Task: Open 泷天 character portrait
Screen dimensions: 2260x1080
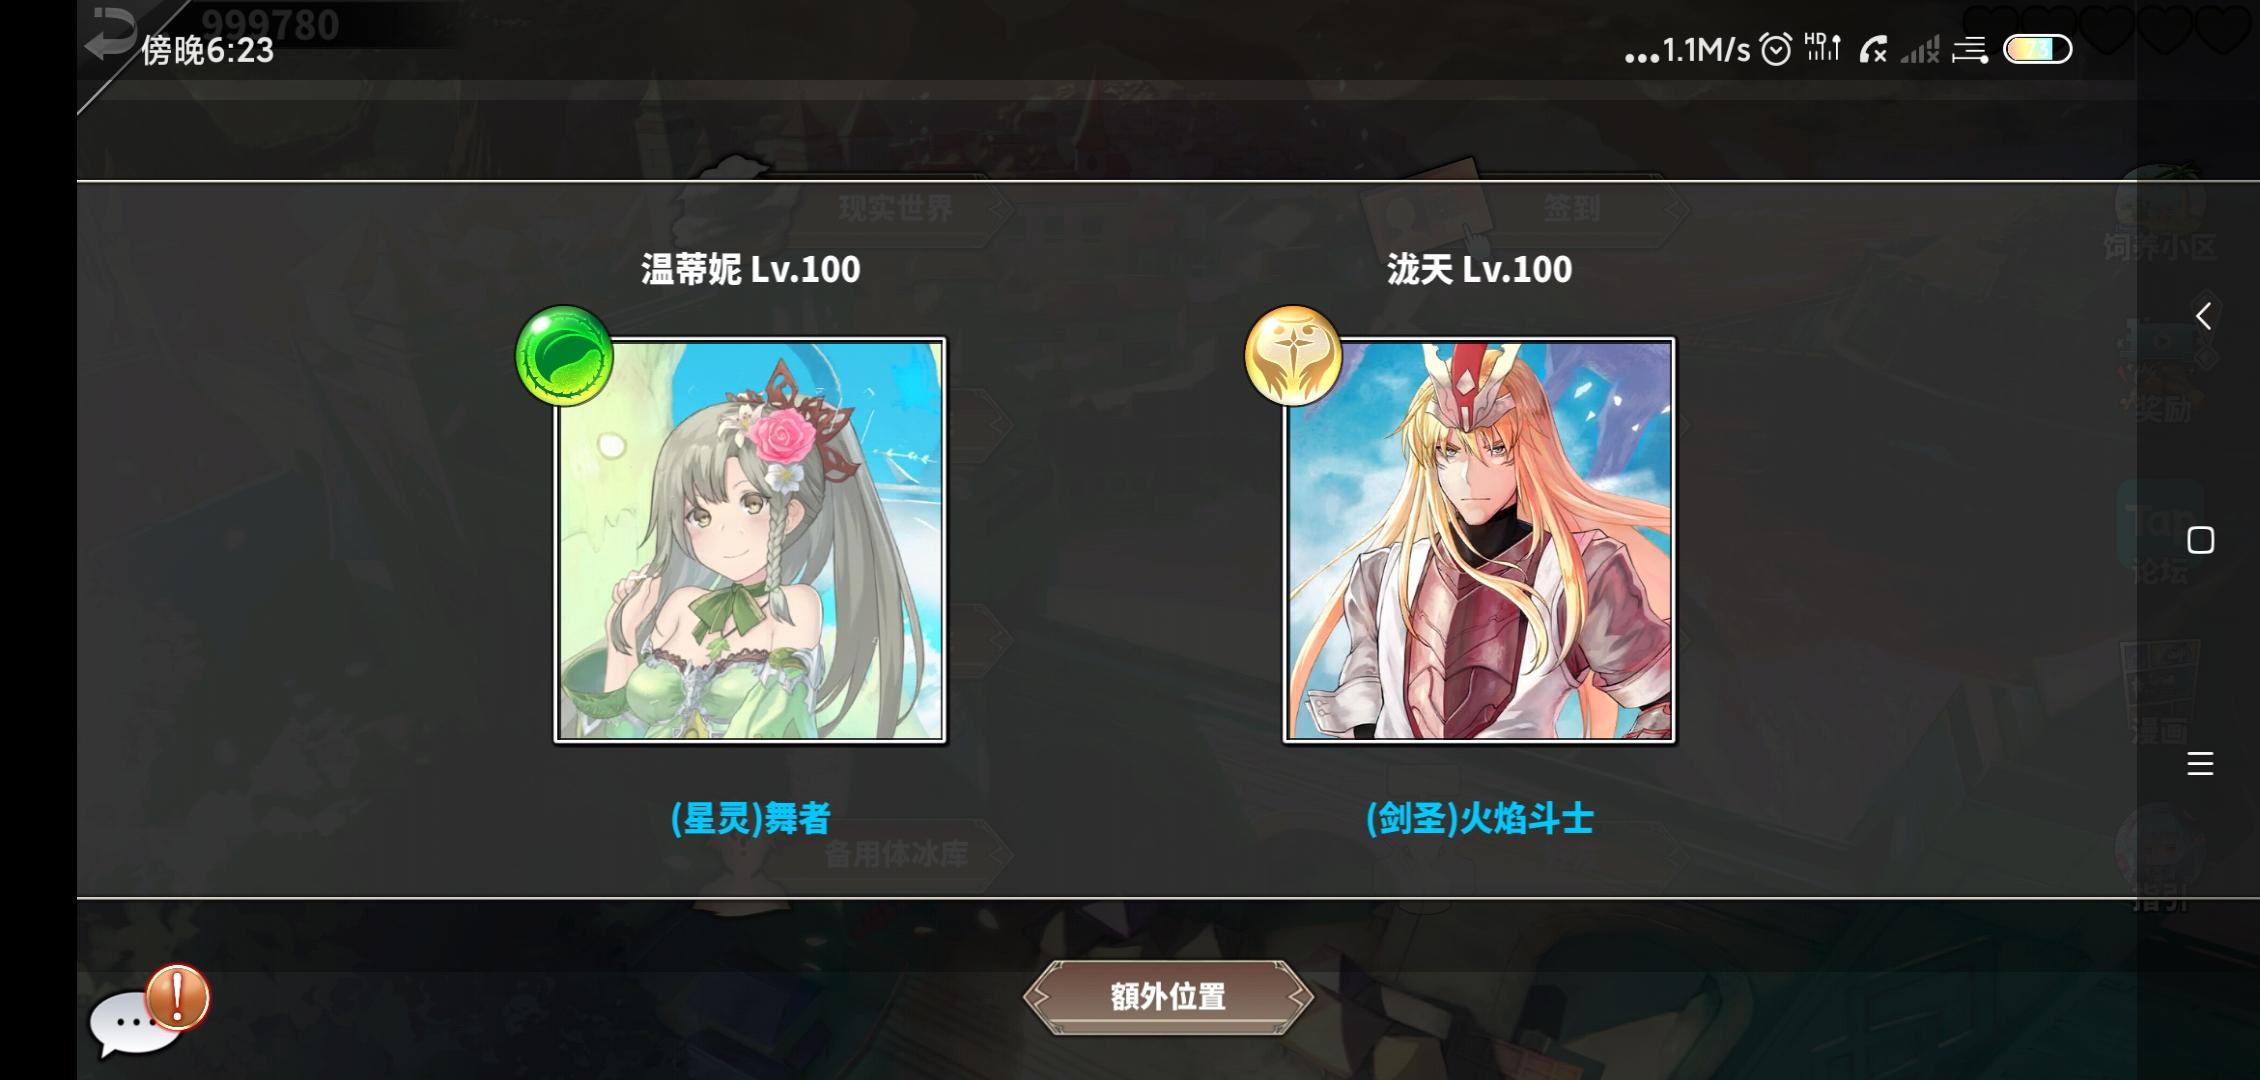Action: tap(1479, 540)
